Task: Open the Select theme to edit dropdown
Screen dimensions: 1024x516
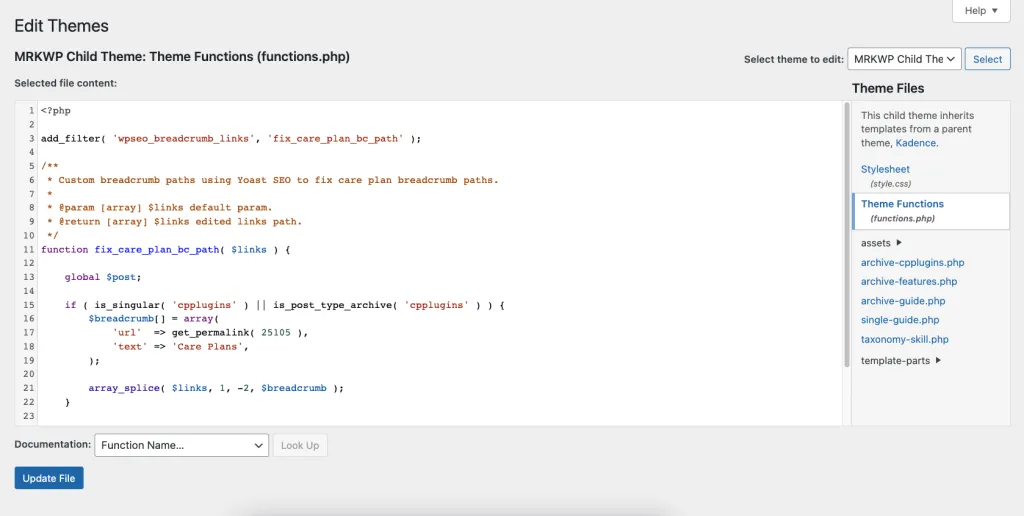Action: coord(904,59)
